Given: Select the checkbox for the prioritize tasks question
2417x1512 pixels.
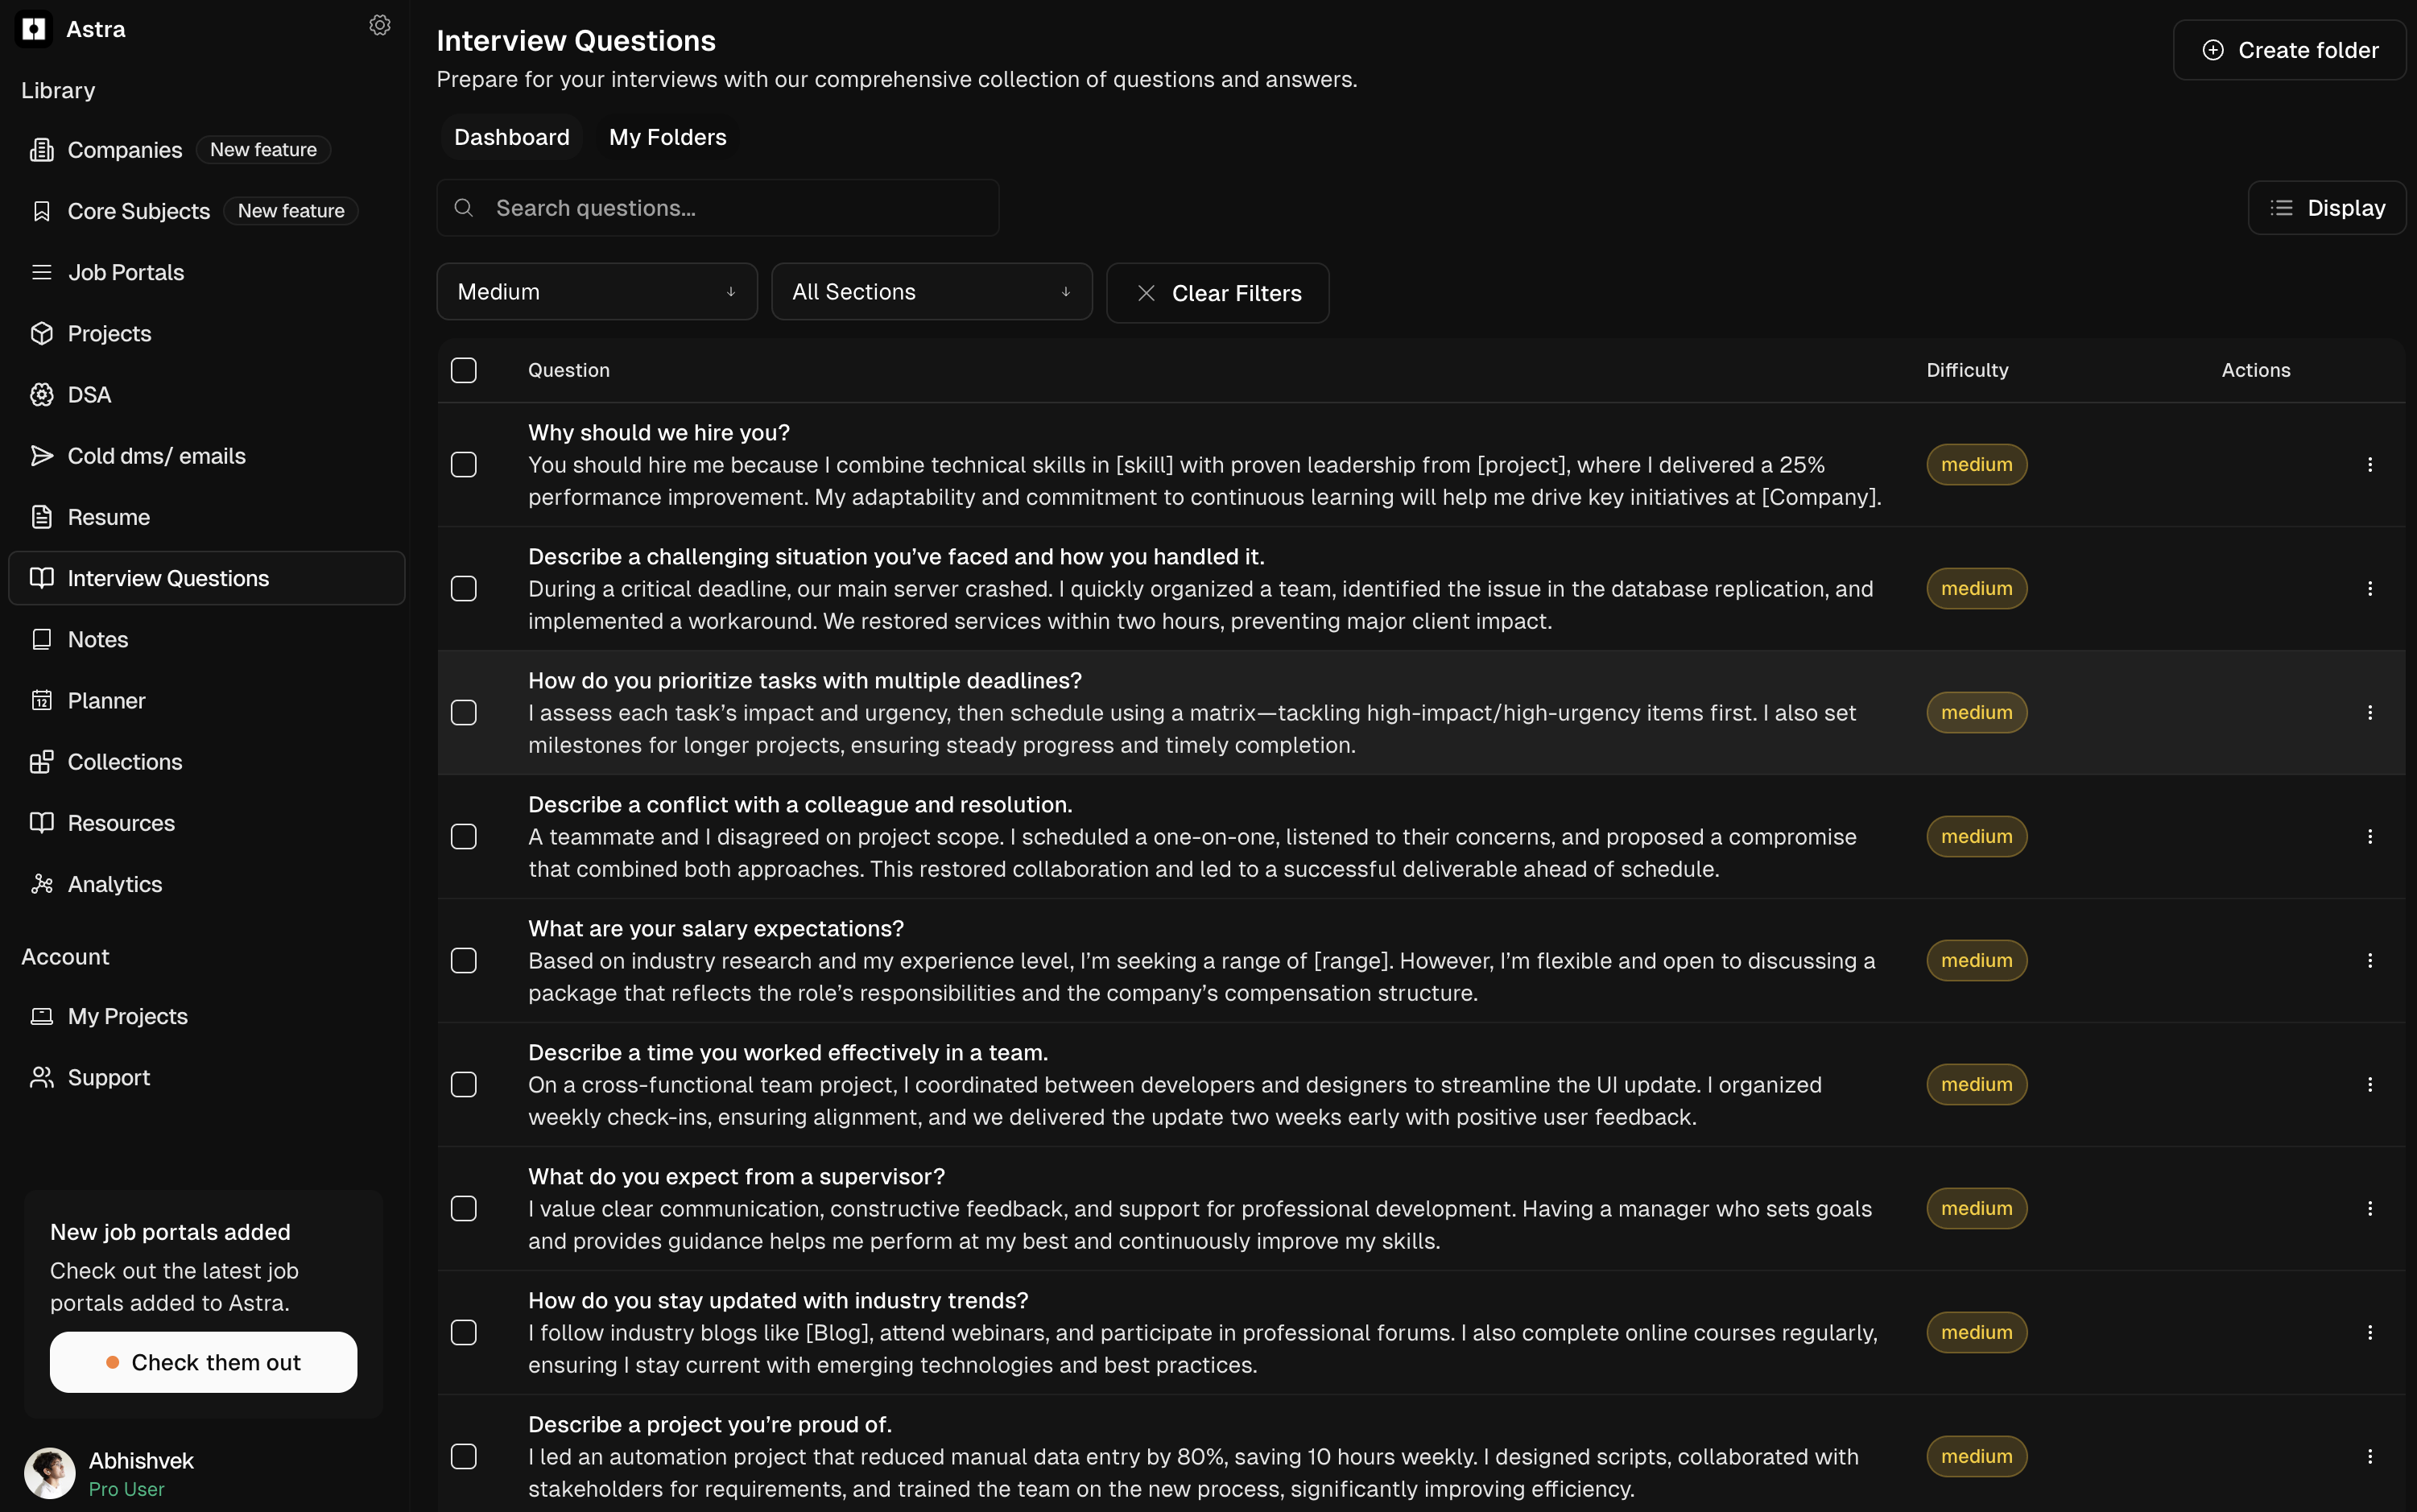Looking at the screenshot, I should point(464,713).
